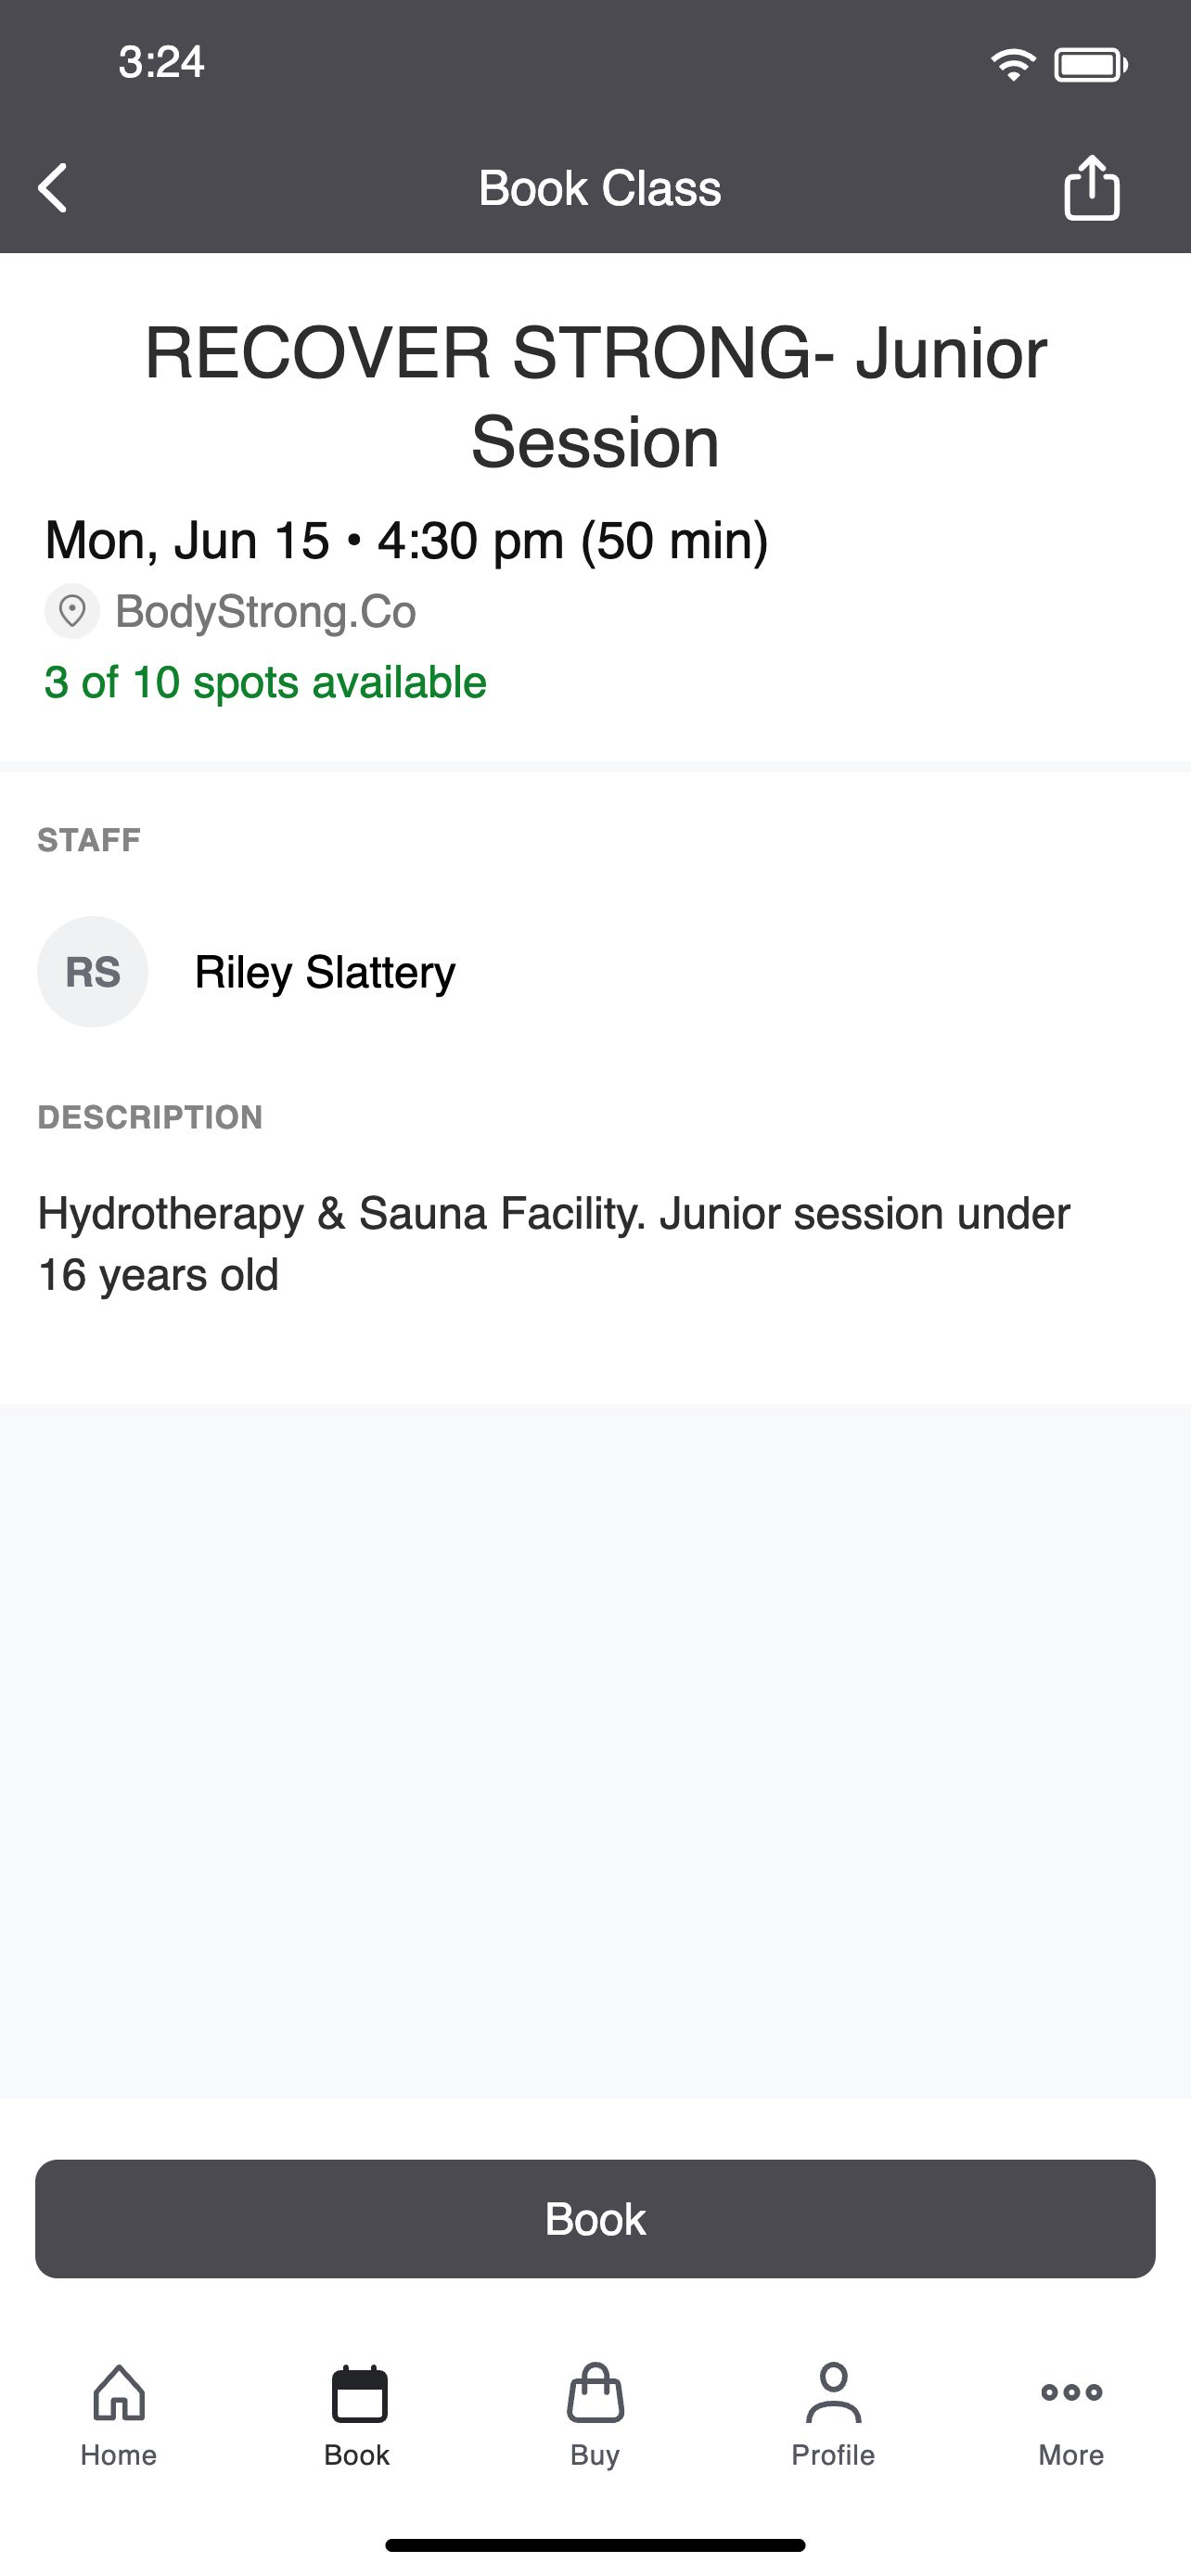Tap the Hydrotherapy description text
The image size is (1191, 2576).
[554, 1244]
